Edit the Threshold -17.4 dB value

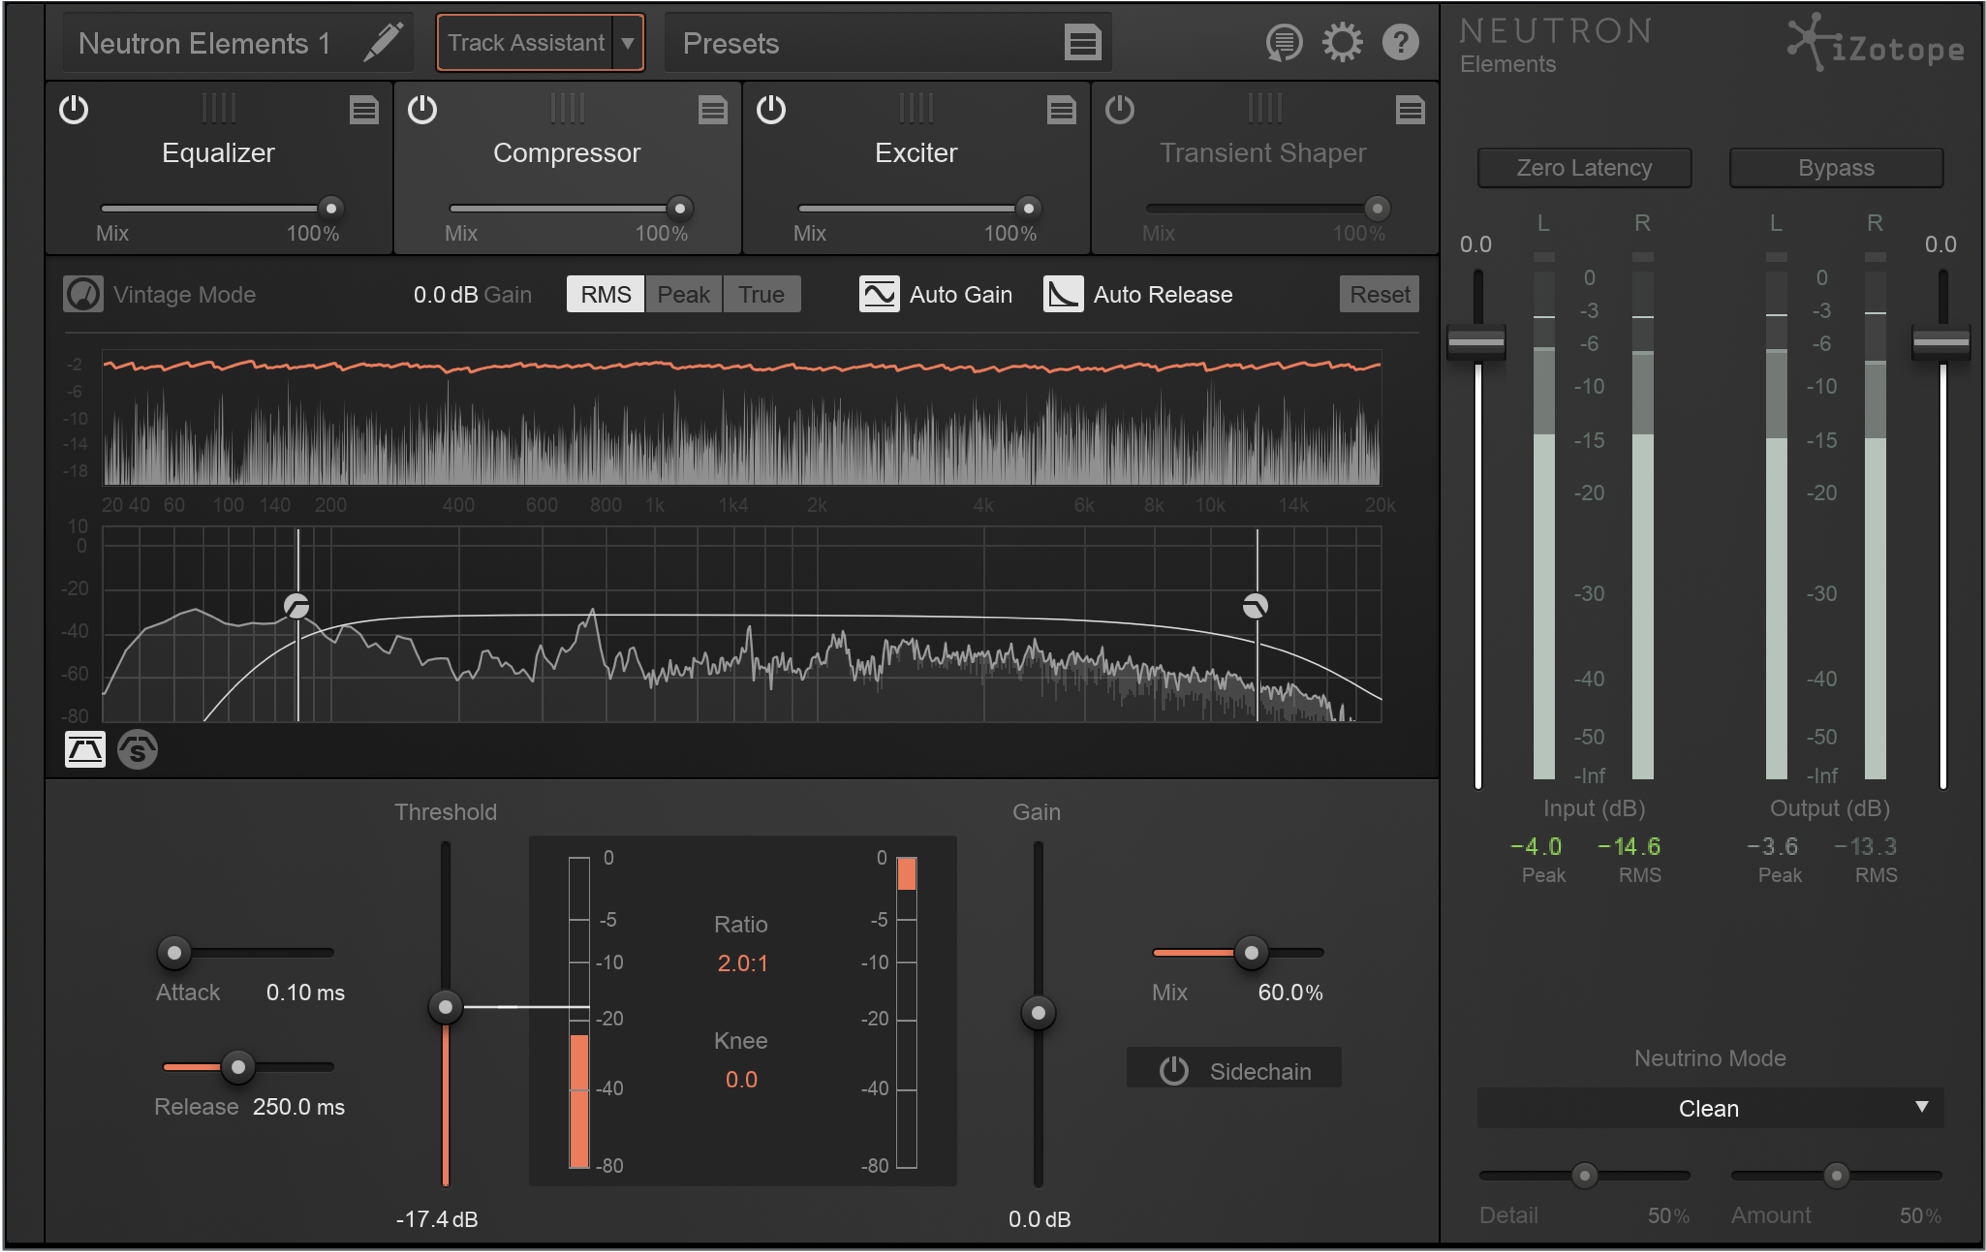[436, 1219]
